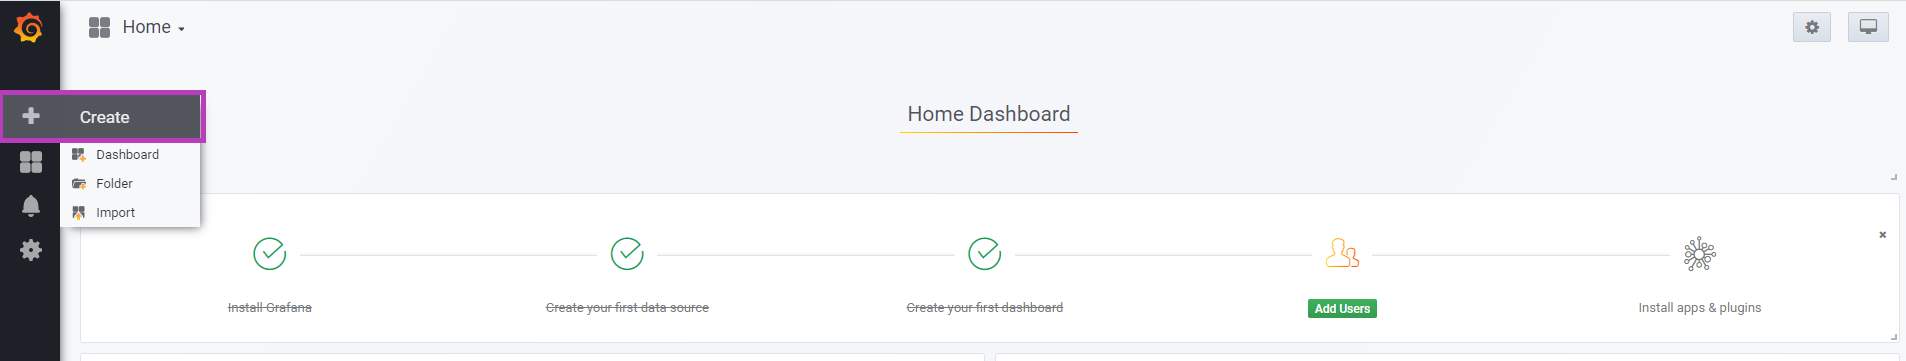
Task: Click the Add Users people icon
Action: (1342, 253)
